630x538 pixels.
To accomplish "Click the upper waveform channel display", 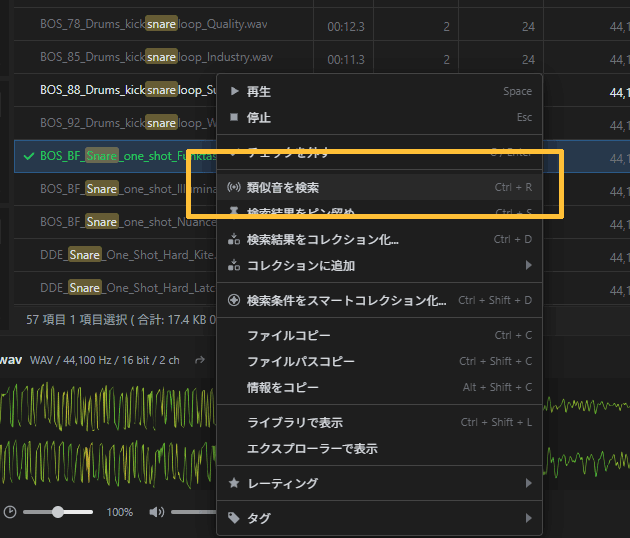I will 108,407.
